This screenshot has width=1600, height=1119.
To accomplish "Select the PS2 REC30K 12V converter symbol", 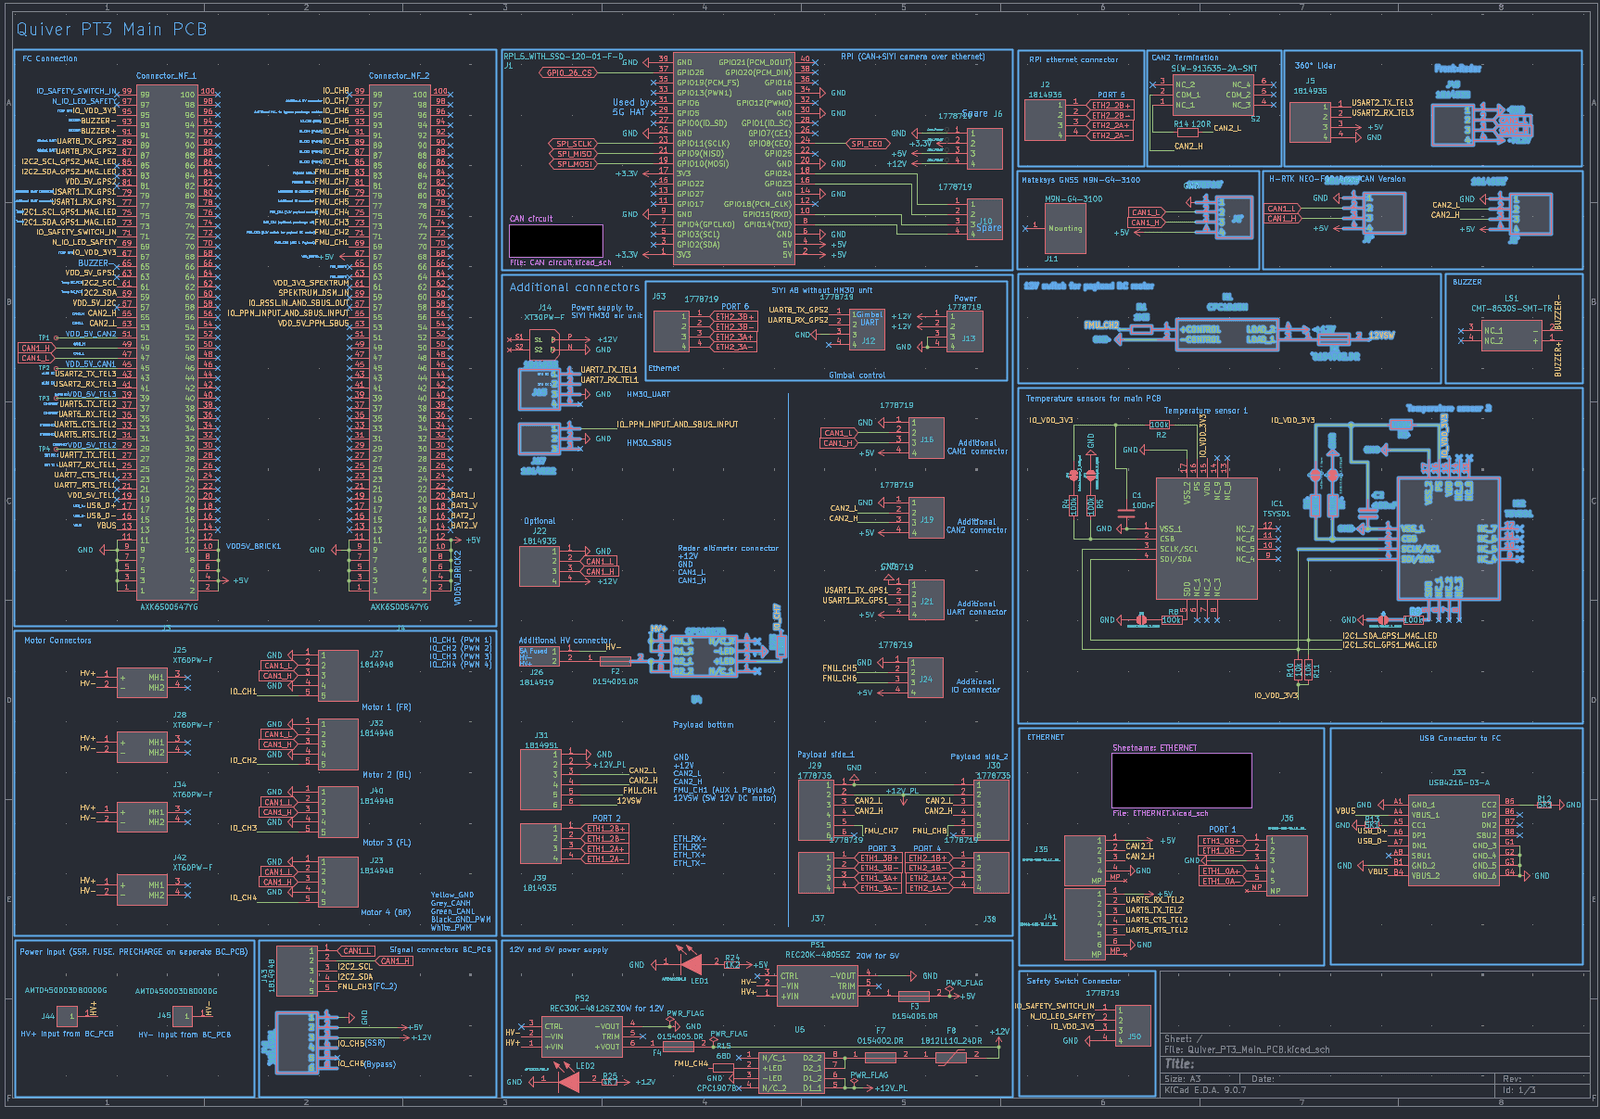I will point(581,1037).
